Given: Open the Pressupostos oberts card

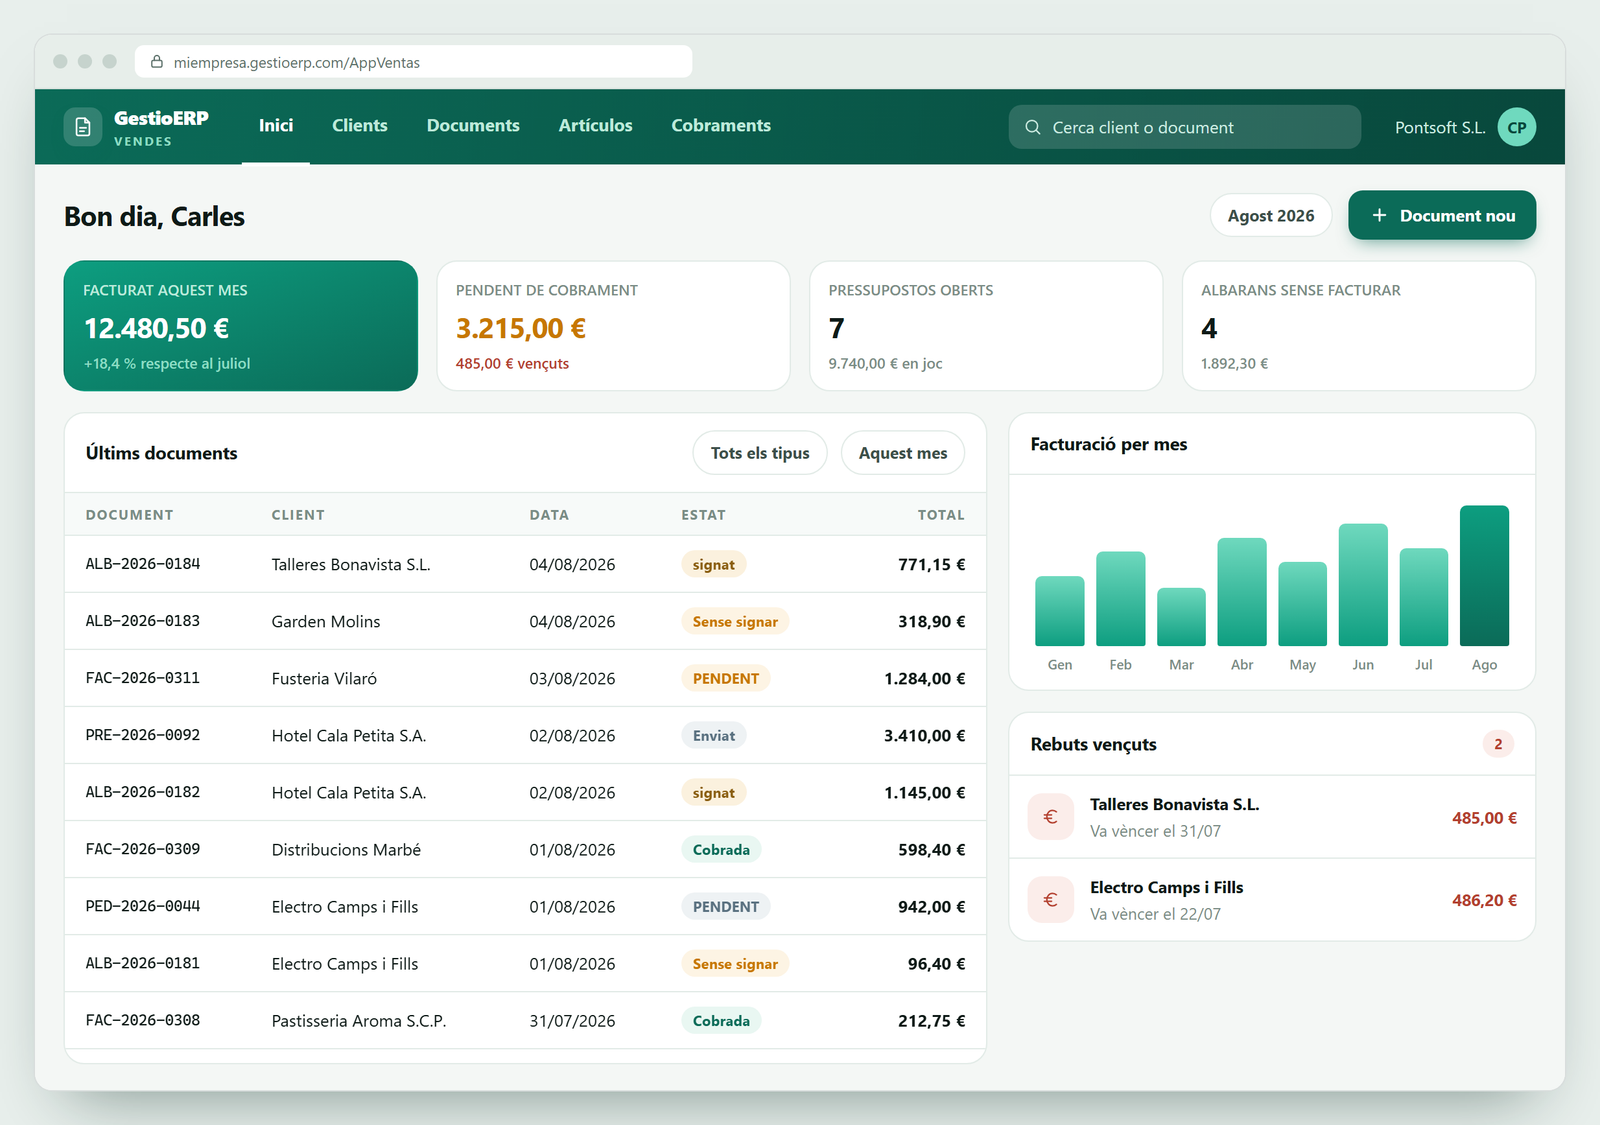Looking at the screenshot, I should click(986, 326).
